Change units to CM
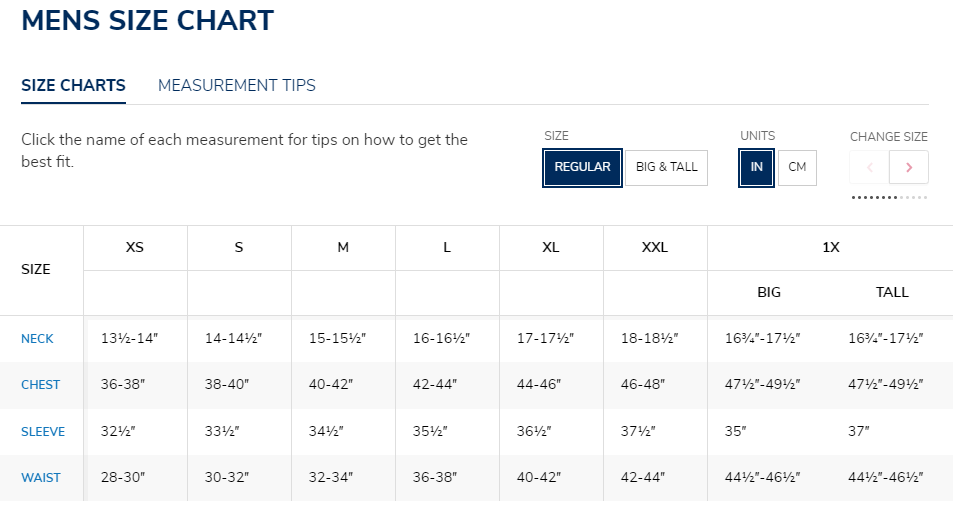 tap(797, 167)
